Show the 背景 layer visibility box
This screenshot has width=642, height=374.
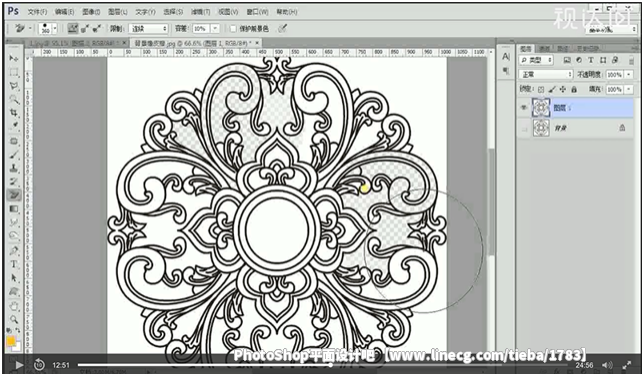click(x=524, y=129)
